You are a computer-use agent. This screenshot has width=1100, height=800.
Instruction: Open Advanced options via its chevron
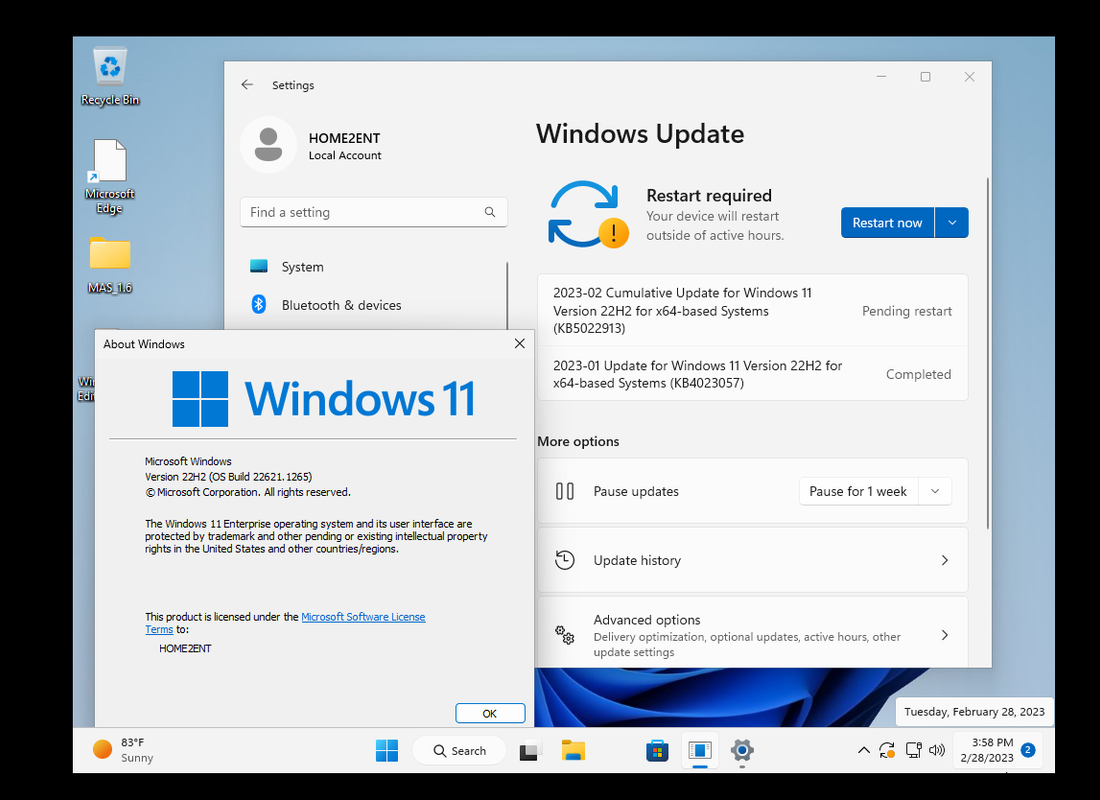944,635
